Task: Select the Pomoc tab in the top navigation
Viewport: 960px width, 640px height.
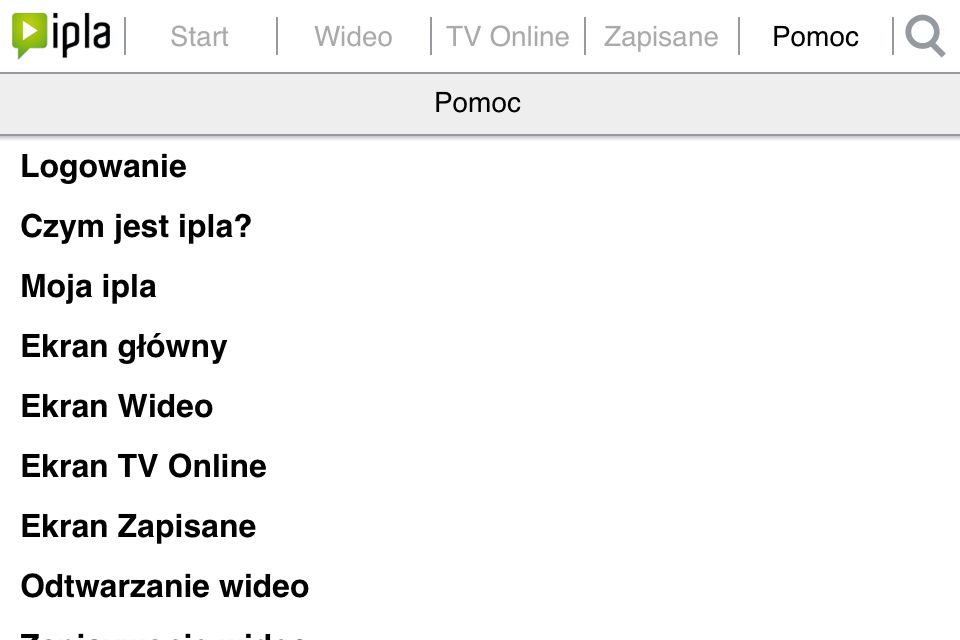Action: pyautogui.click(x=816, y=36)
